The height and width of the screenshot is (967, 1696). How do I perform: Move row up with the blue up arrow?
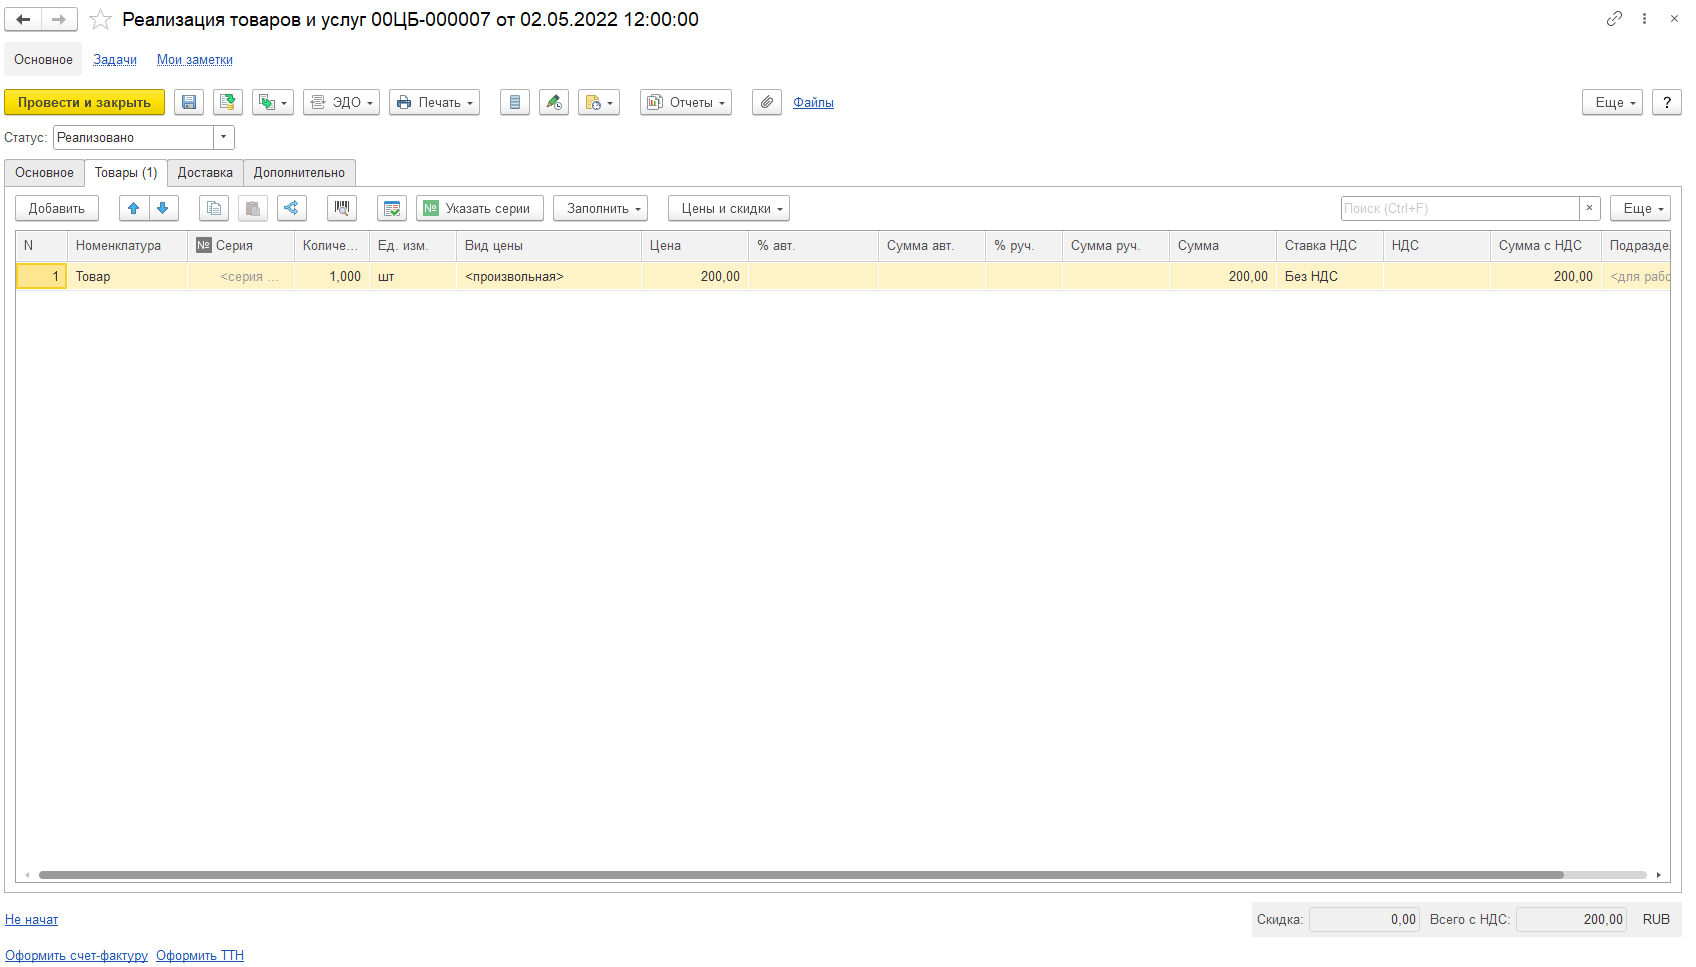pos(134,208)
